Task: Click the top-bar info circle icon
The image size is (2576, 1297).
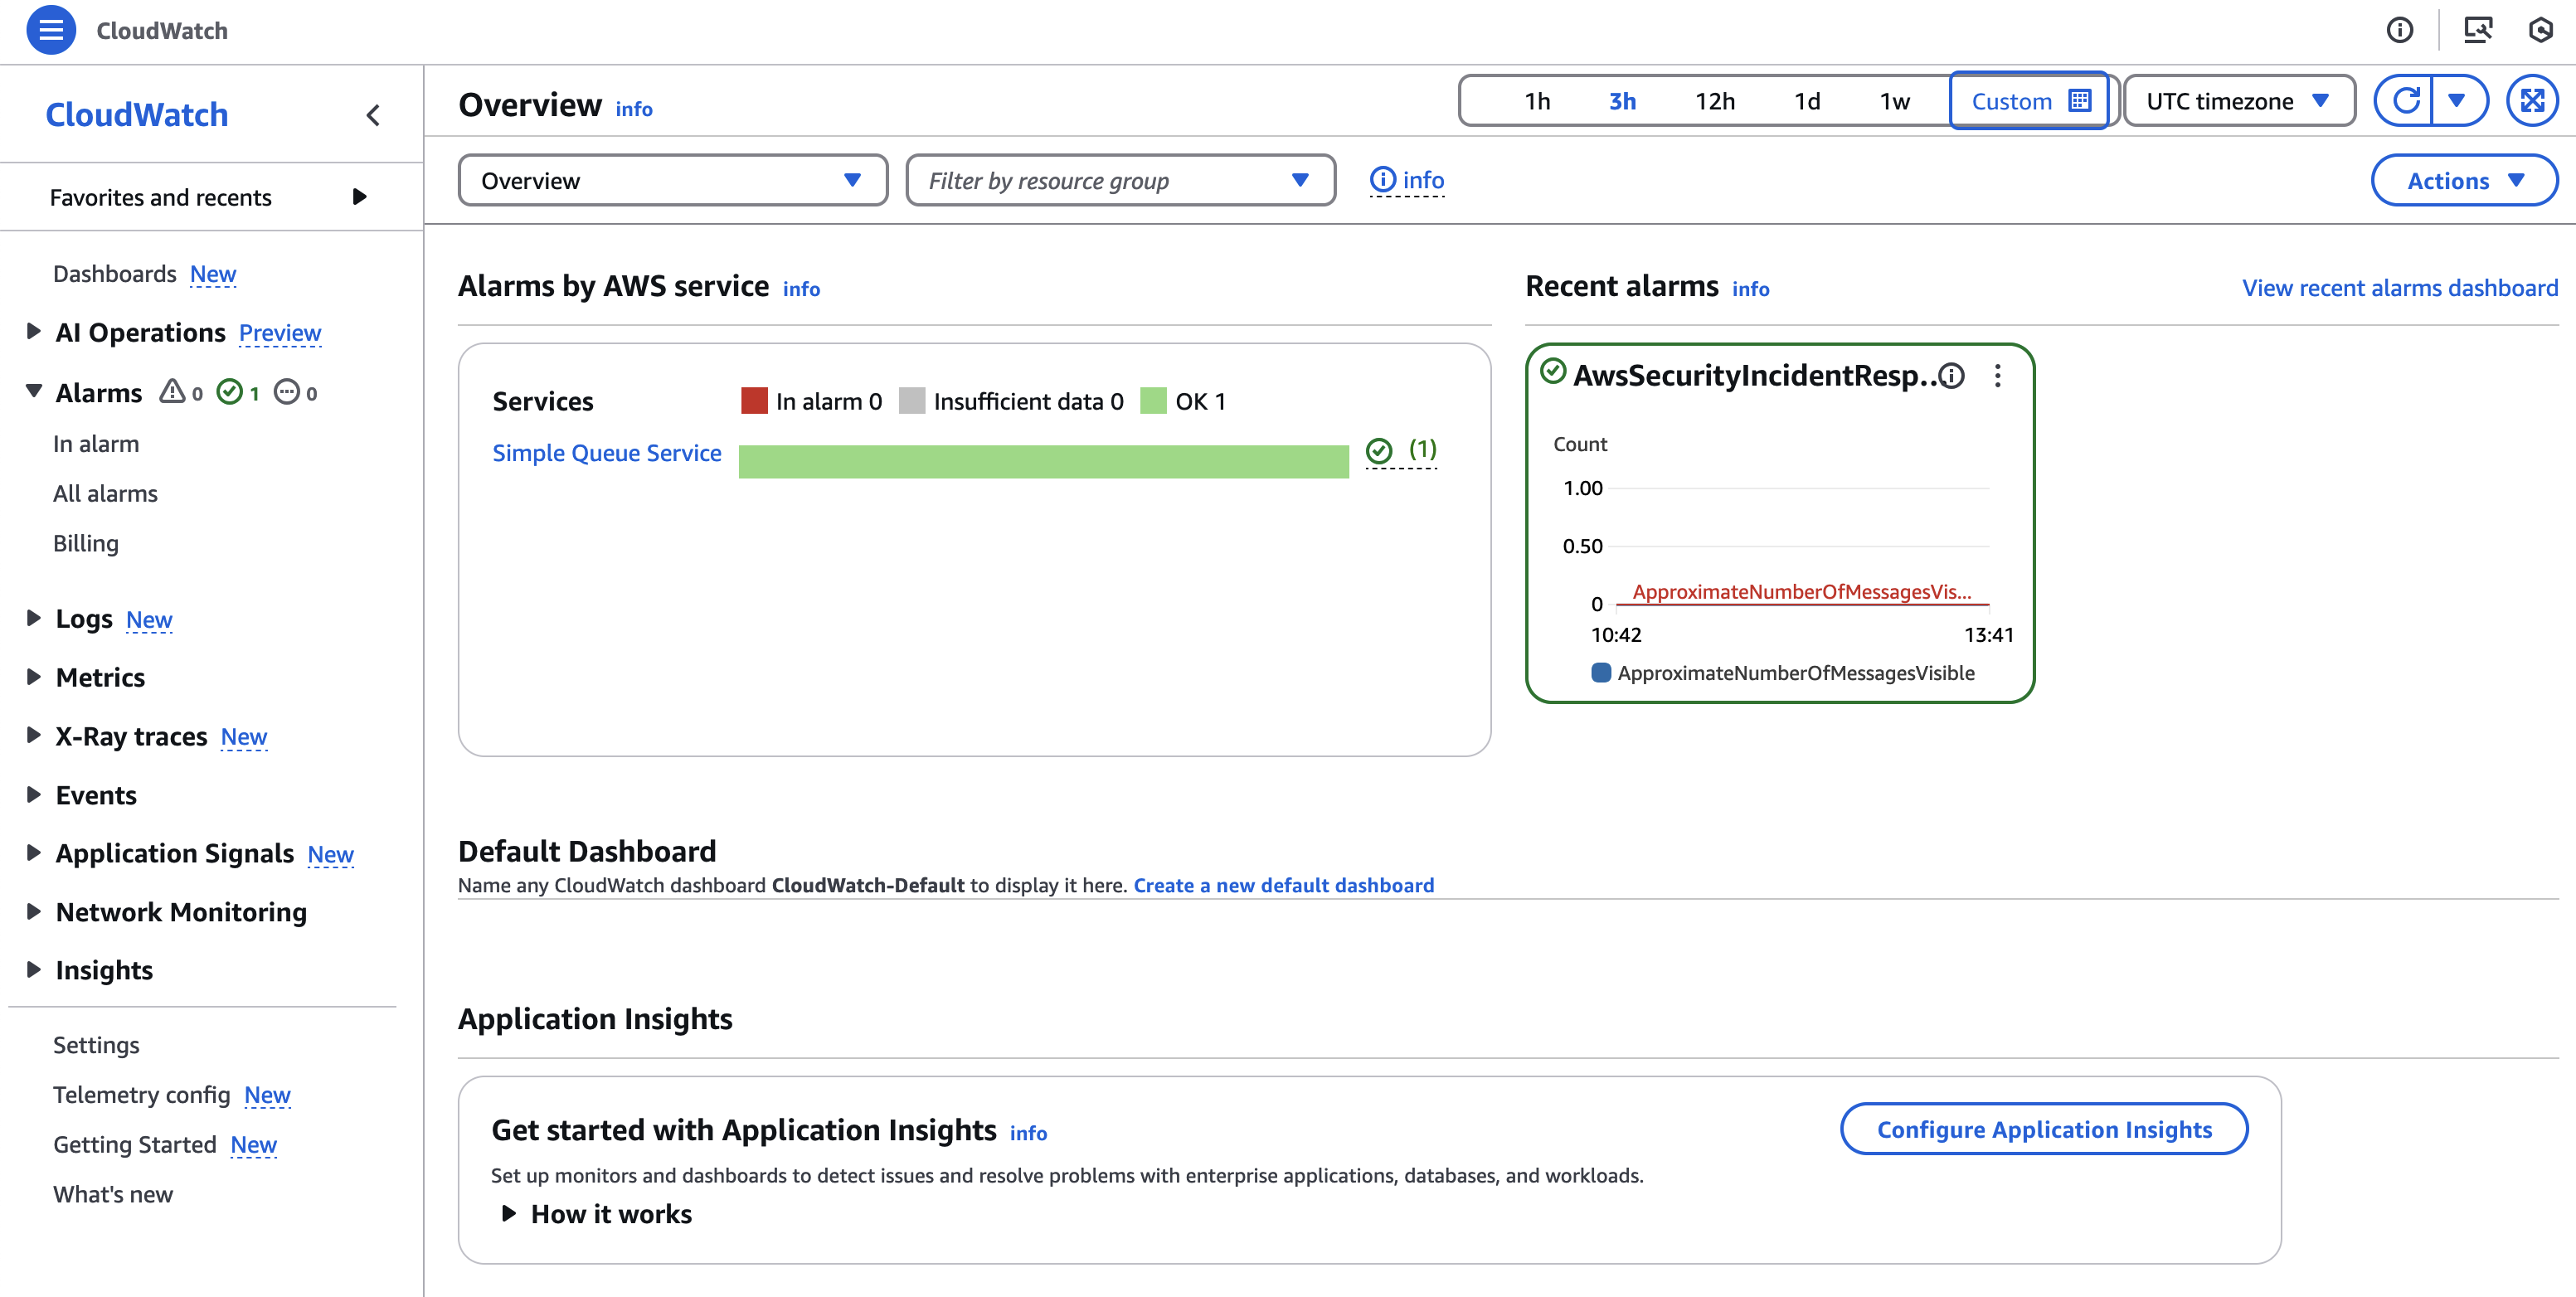Action: [2400, 30]
